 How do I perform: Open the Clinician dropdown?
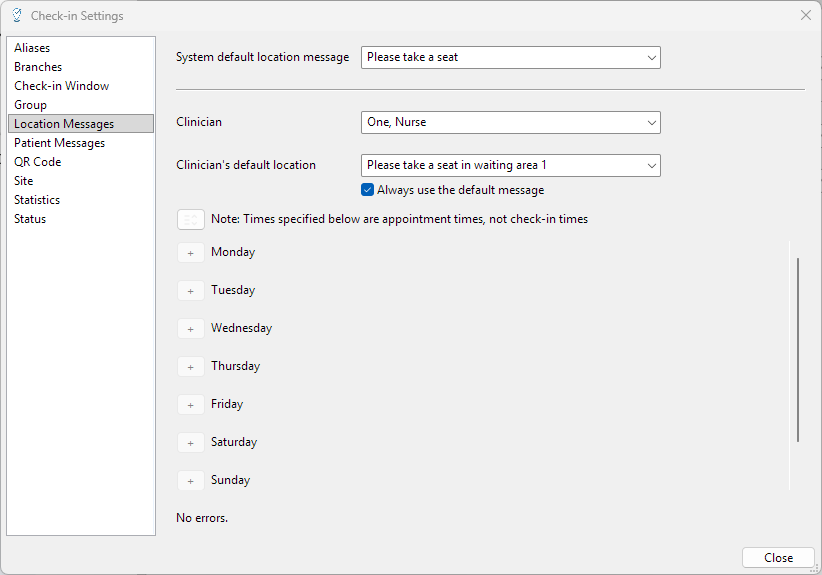[510, 122]
